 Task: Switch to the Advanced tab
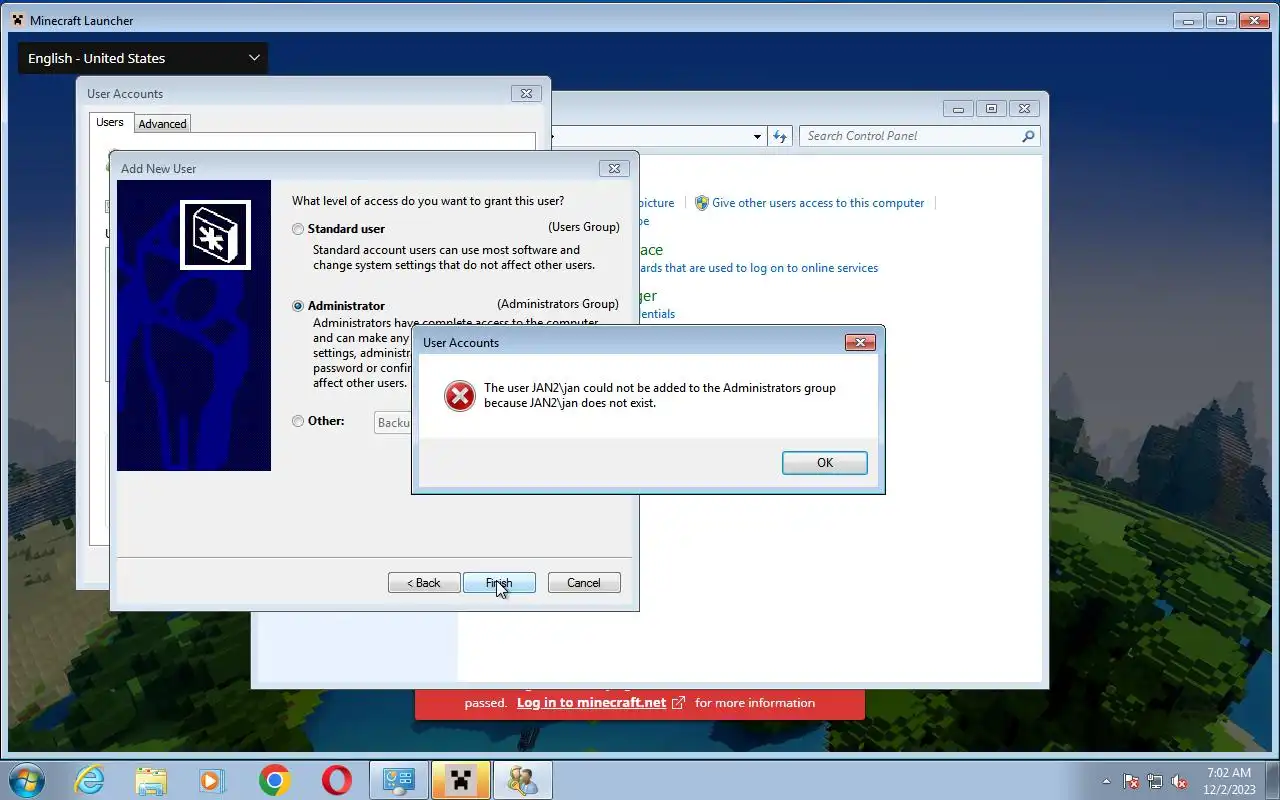(x=162, y=124)
